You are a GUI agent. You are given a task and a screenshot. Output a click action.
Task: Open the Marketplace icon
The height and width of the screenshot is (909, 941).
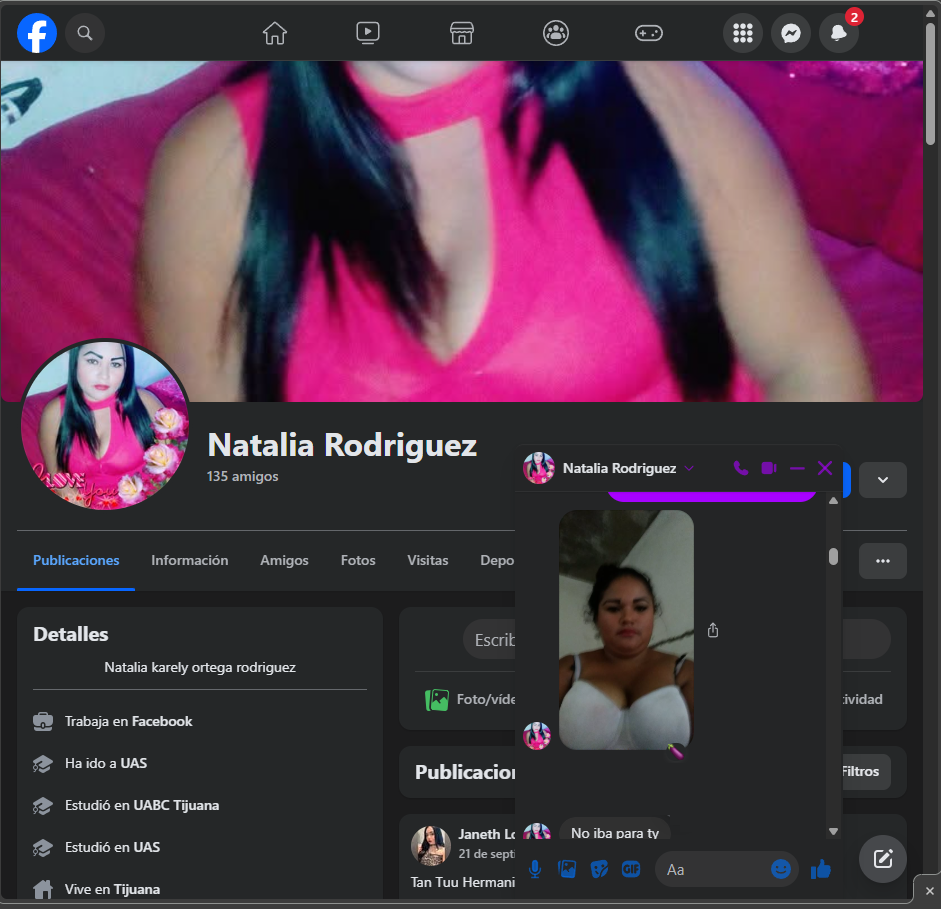[x=461, y=32]
